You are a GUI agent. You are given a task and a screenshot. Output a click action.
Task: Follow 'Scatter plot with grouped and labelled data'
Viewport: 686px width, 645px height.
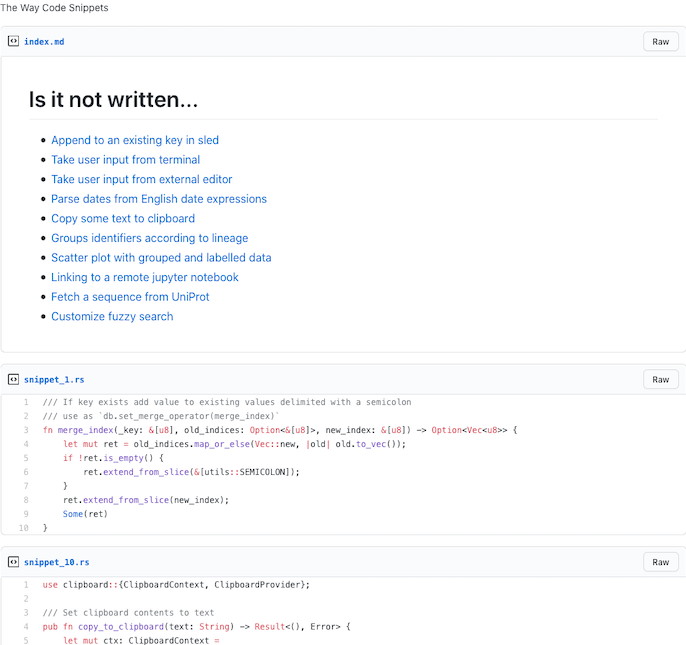click(x=161, y=258)
